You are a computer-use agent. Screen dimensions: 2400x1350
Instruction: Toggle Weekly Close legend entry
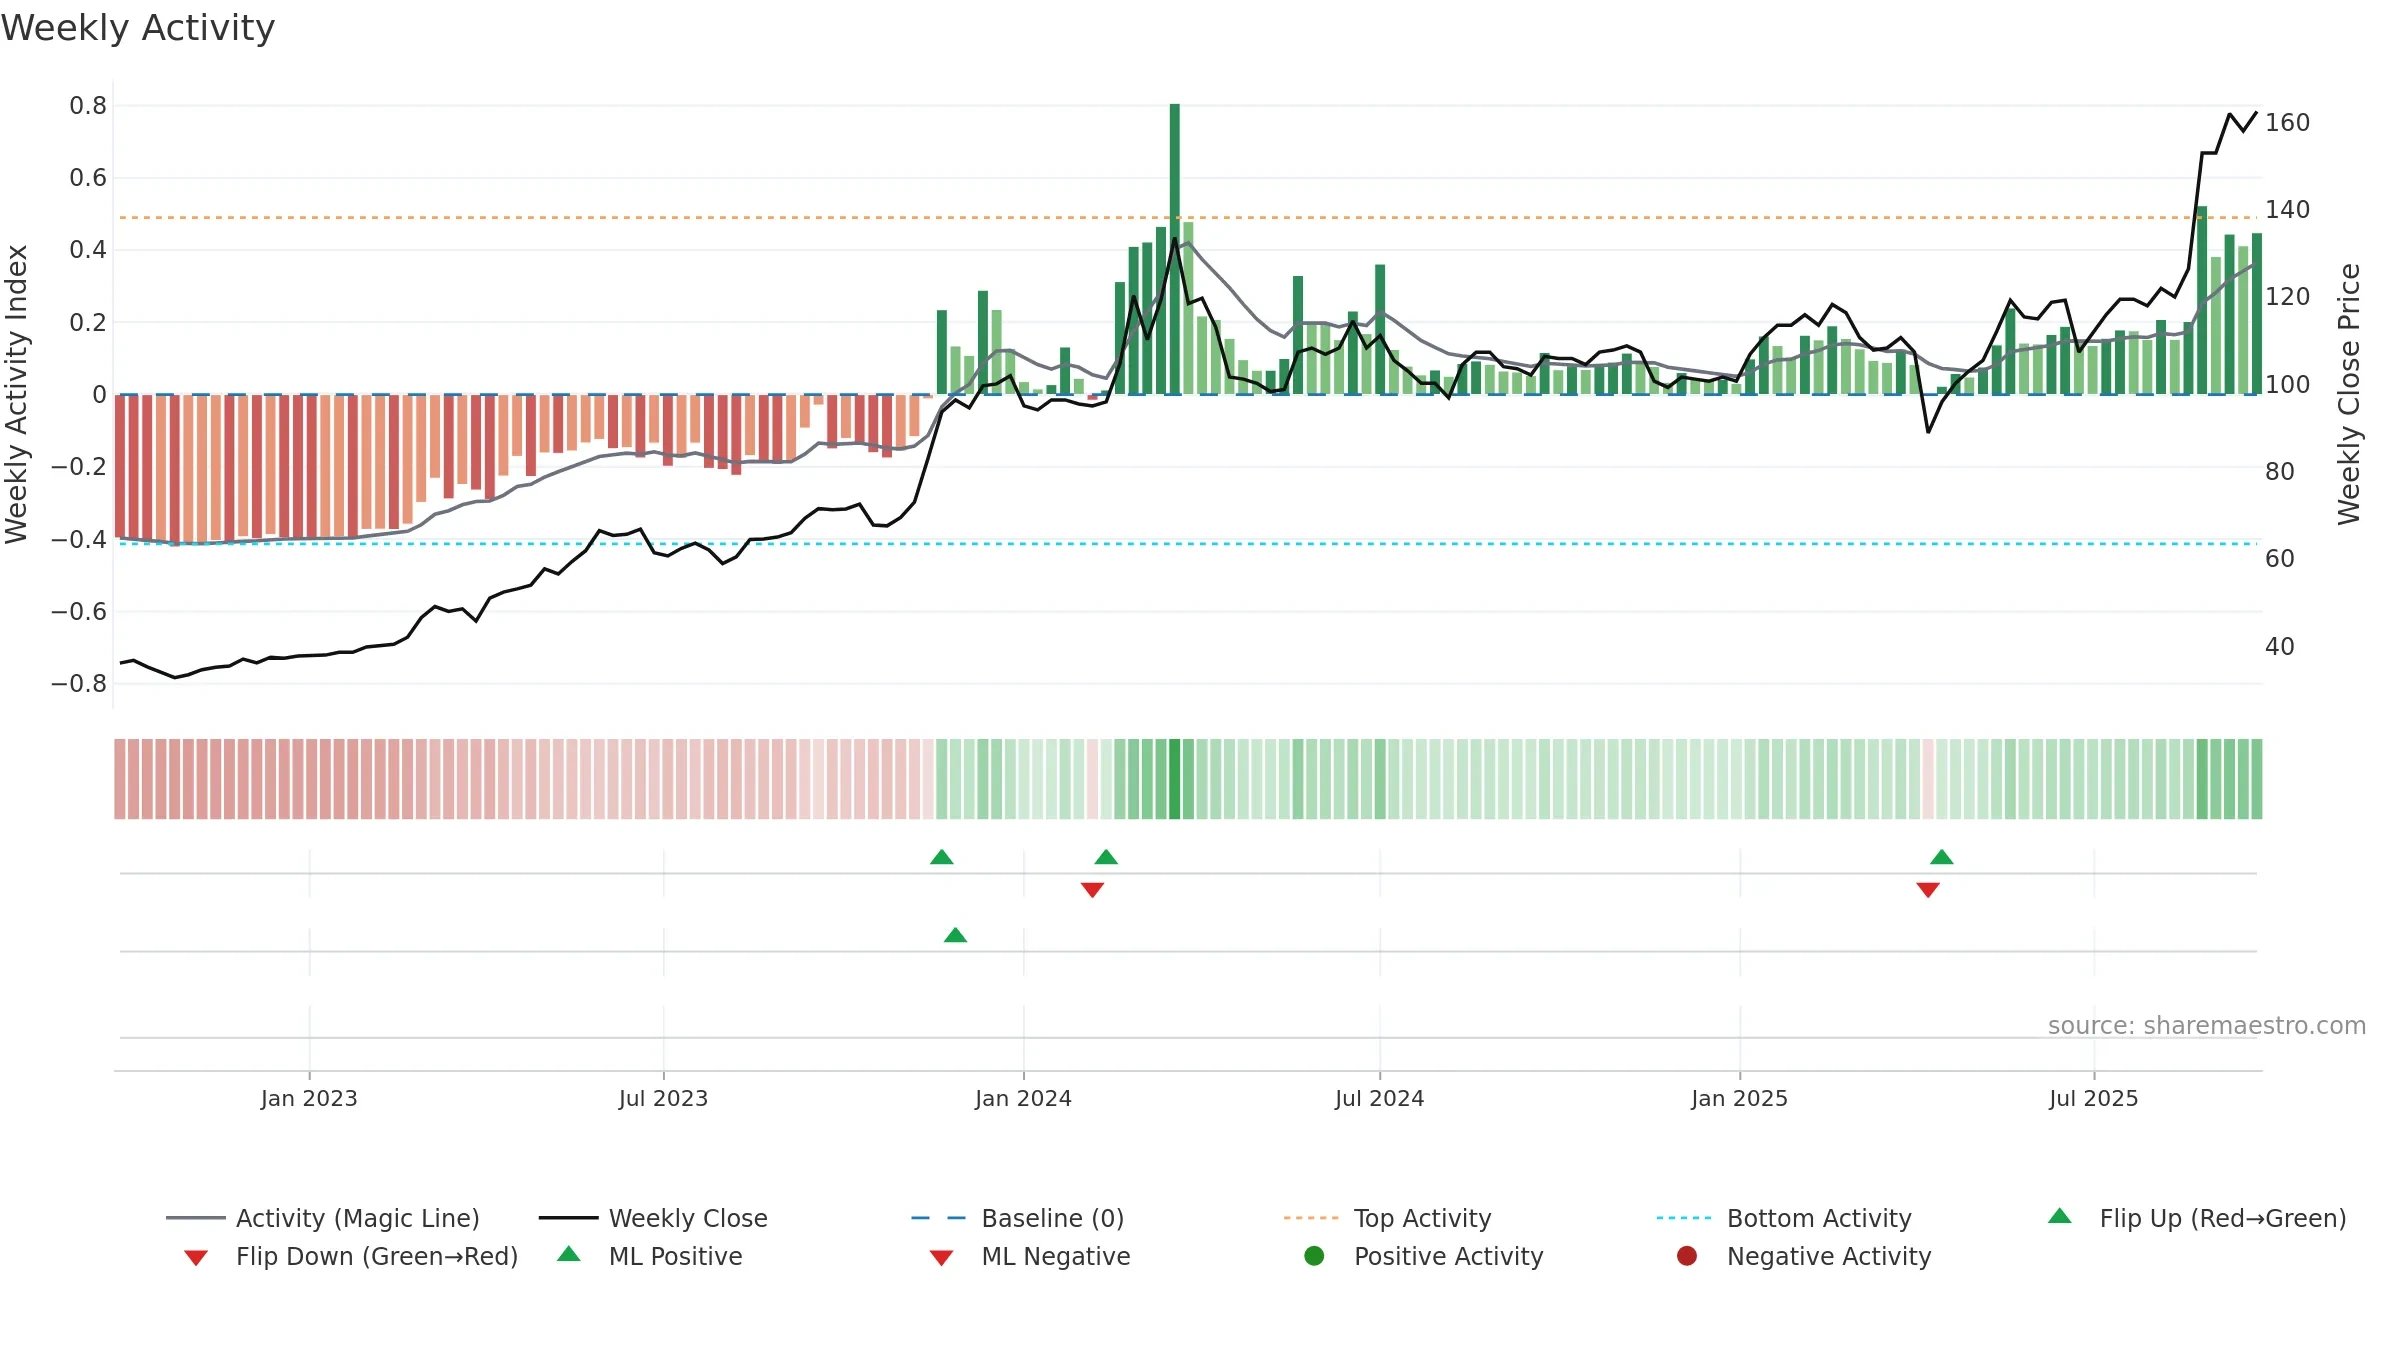653,1218
